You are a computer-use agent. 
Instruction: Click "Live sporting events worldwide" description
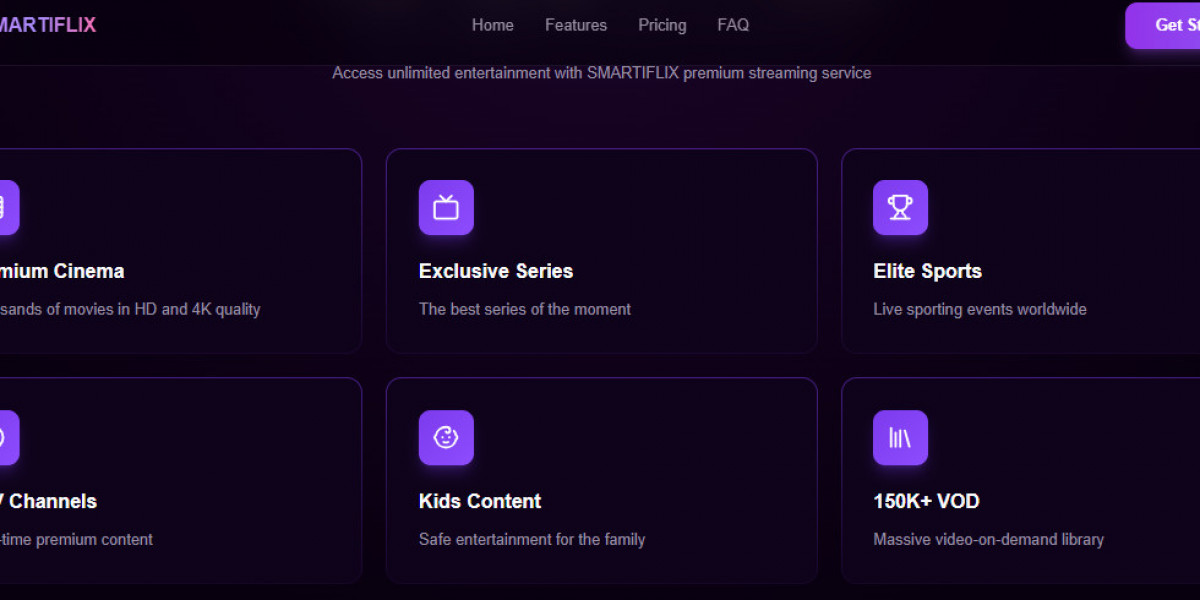[980, 309]
